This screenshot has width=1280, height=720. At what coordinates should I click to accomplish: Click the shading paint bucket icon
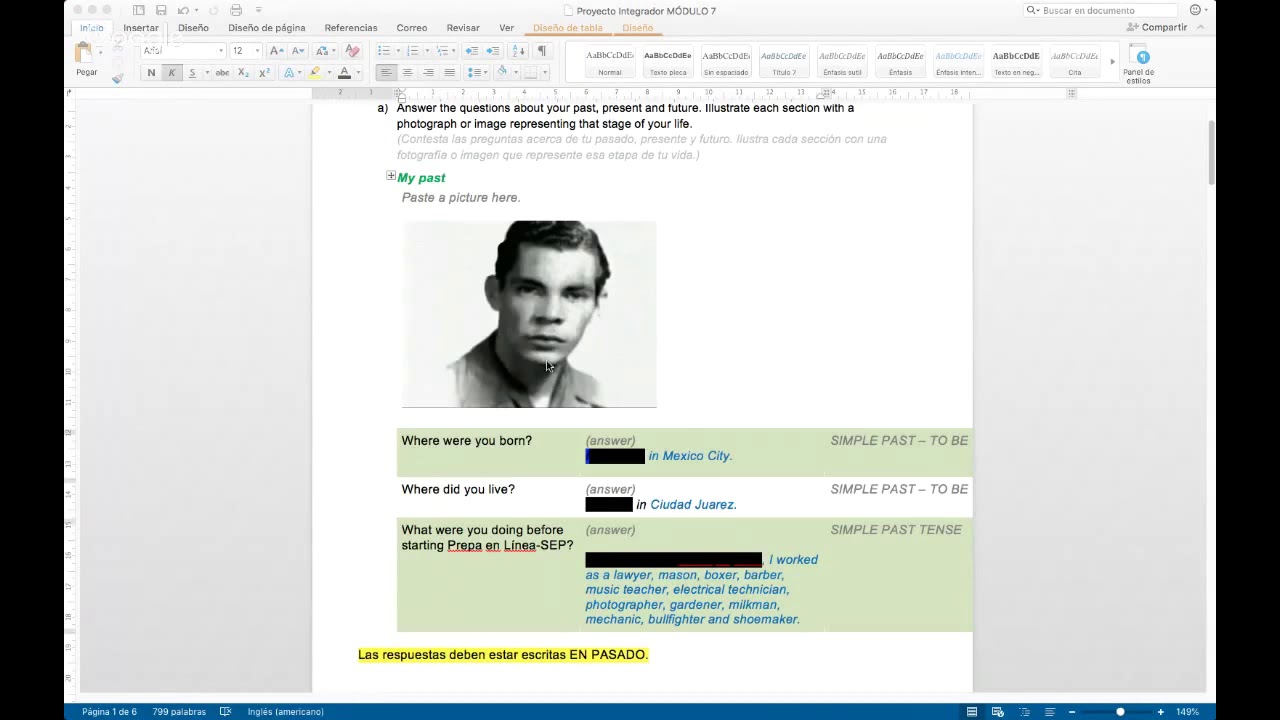tap(502, 72)
